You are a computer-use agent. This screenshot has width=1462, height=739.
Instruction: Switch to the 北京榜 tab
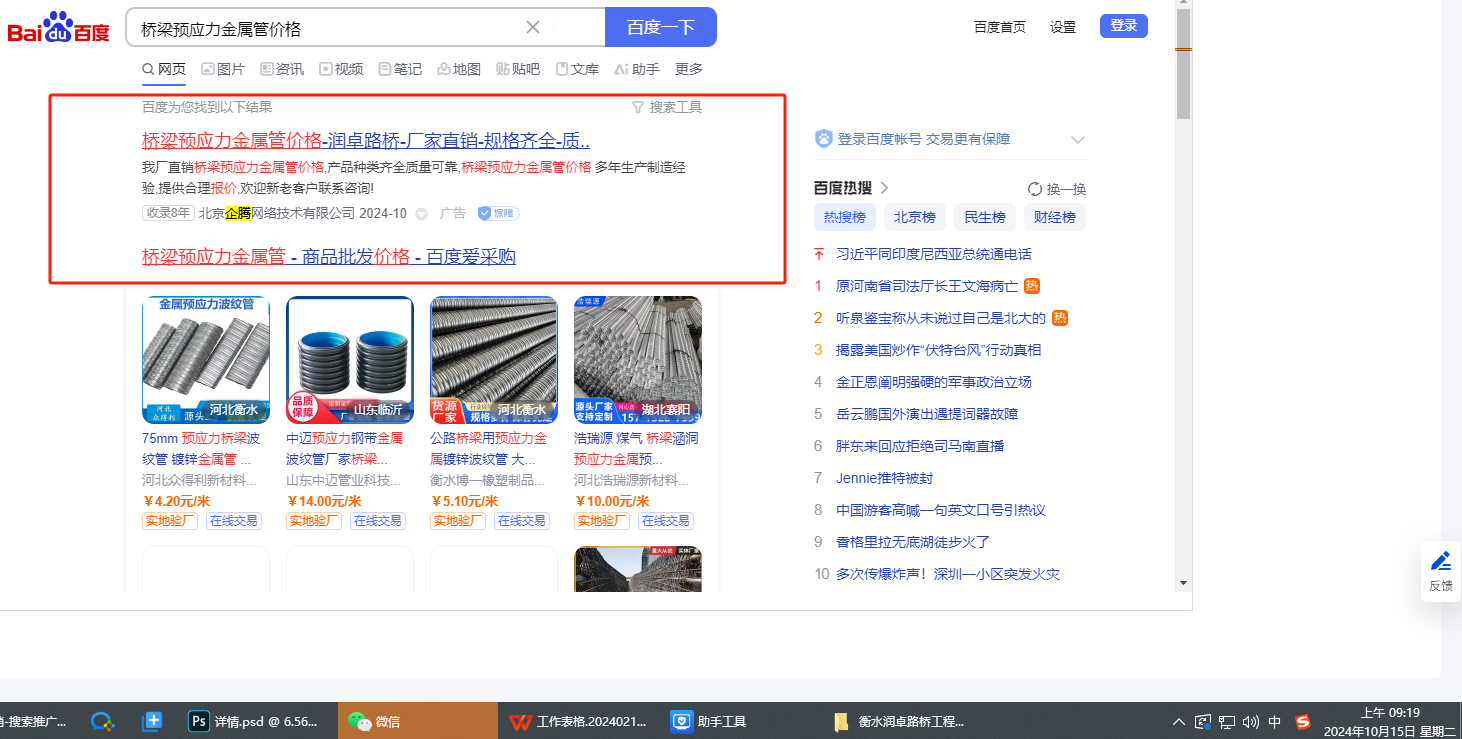[915, 217]
